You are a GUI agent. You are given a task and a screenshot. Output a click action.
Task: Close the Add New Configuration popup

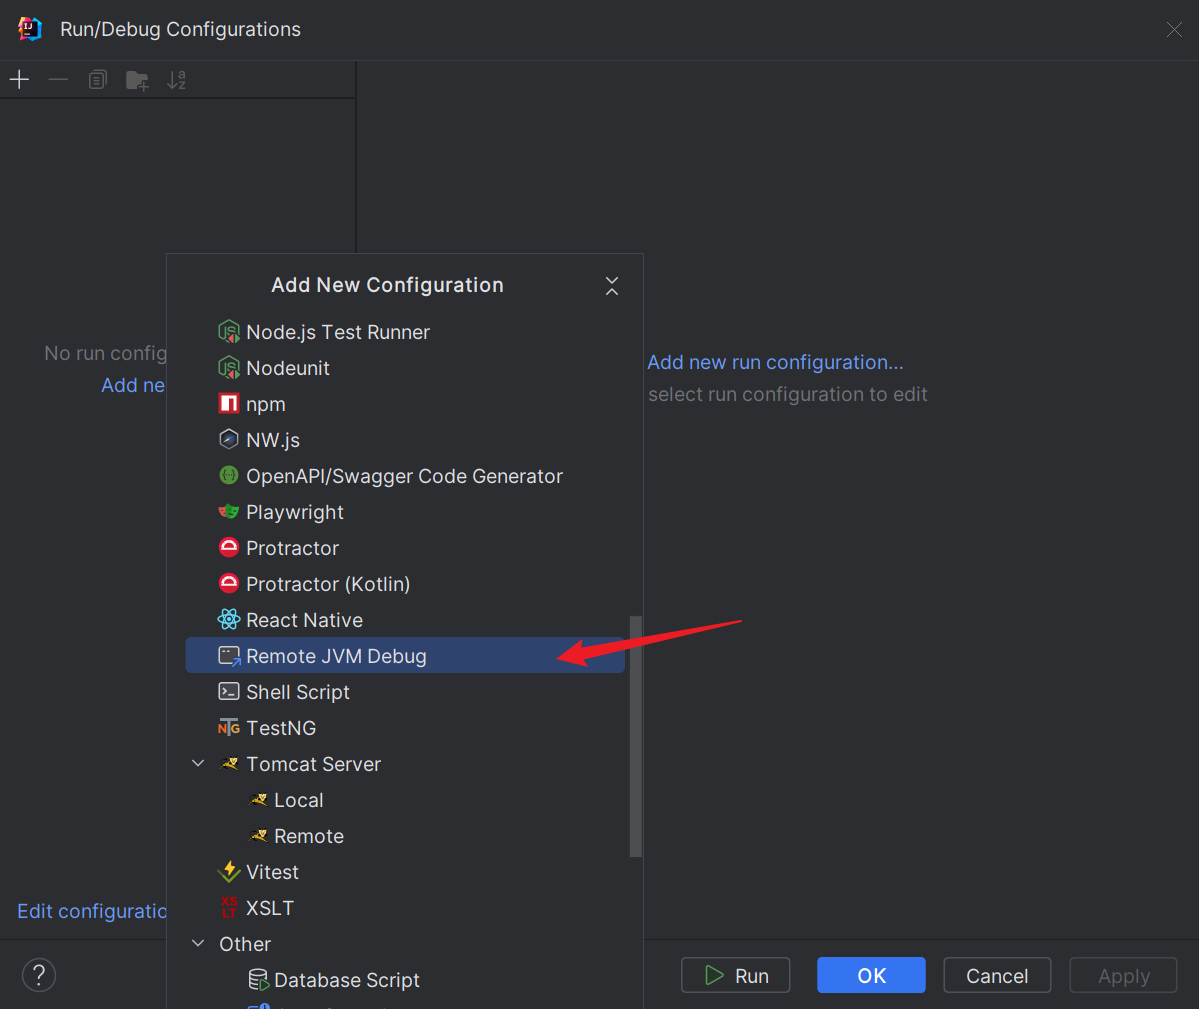[x=612, y=286]
